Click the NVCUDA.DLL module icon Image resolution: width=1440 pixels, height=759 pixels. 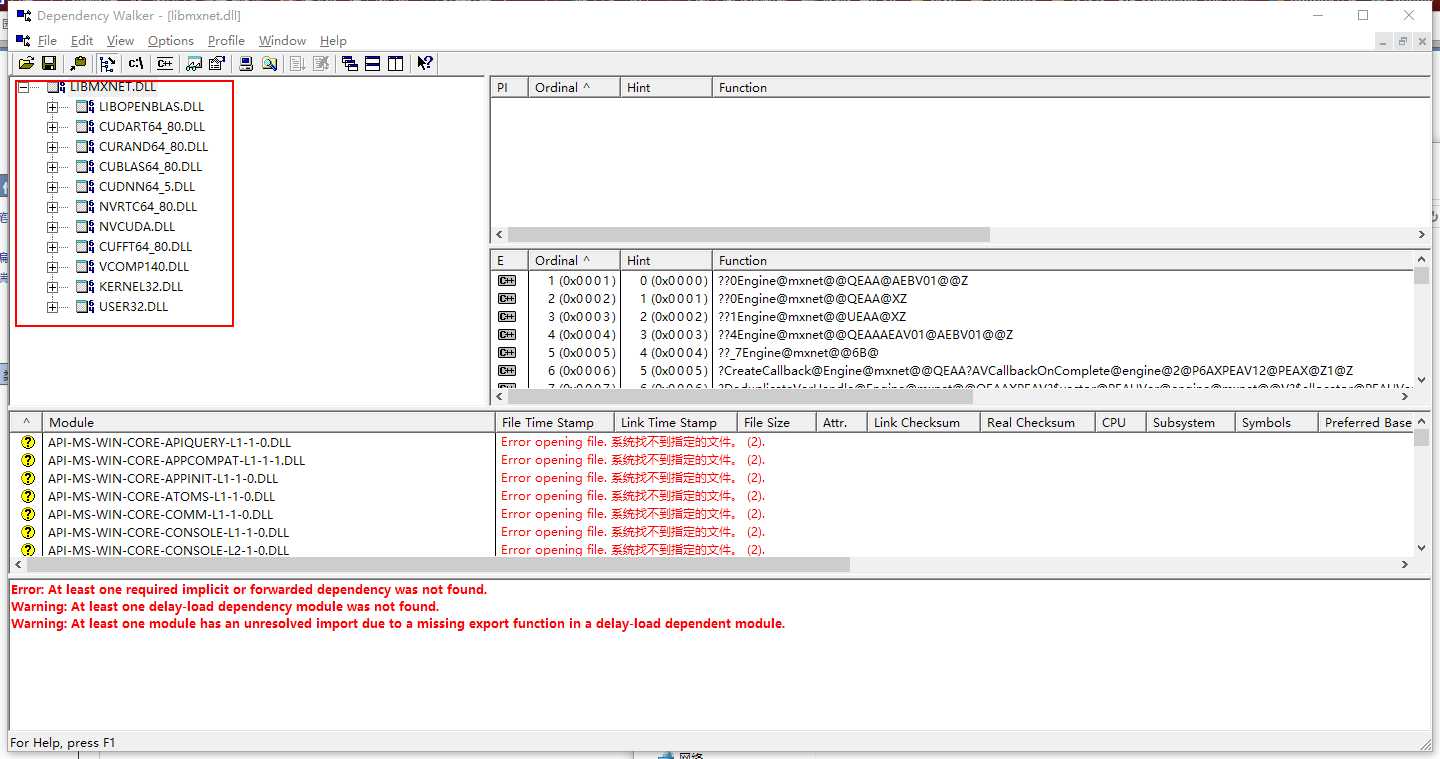tap(85, 227)
